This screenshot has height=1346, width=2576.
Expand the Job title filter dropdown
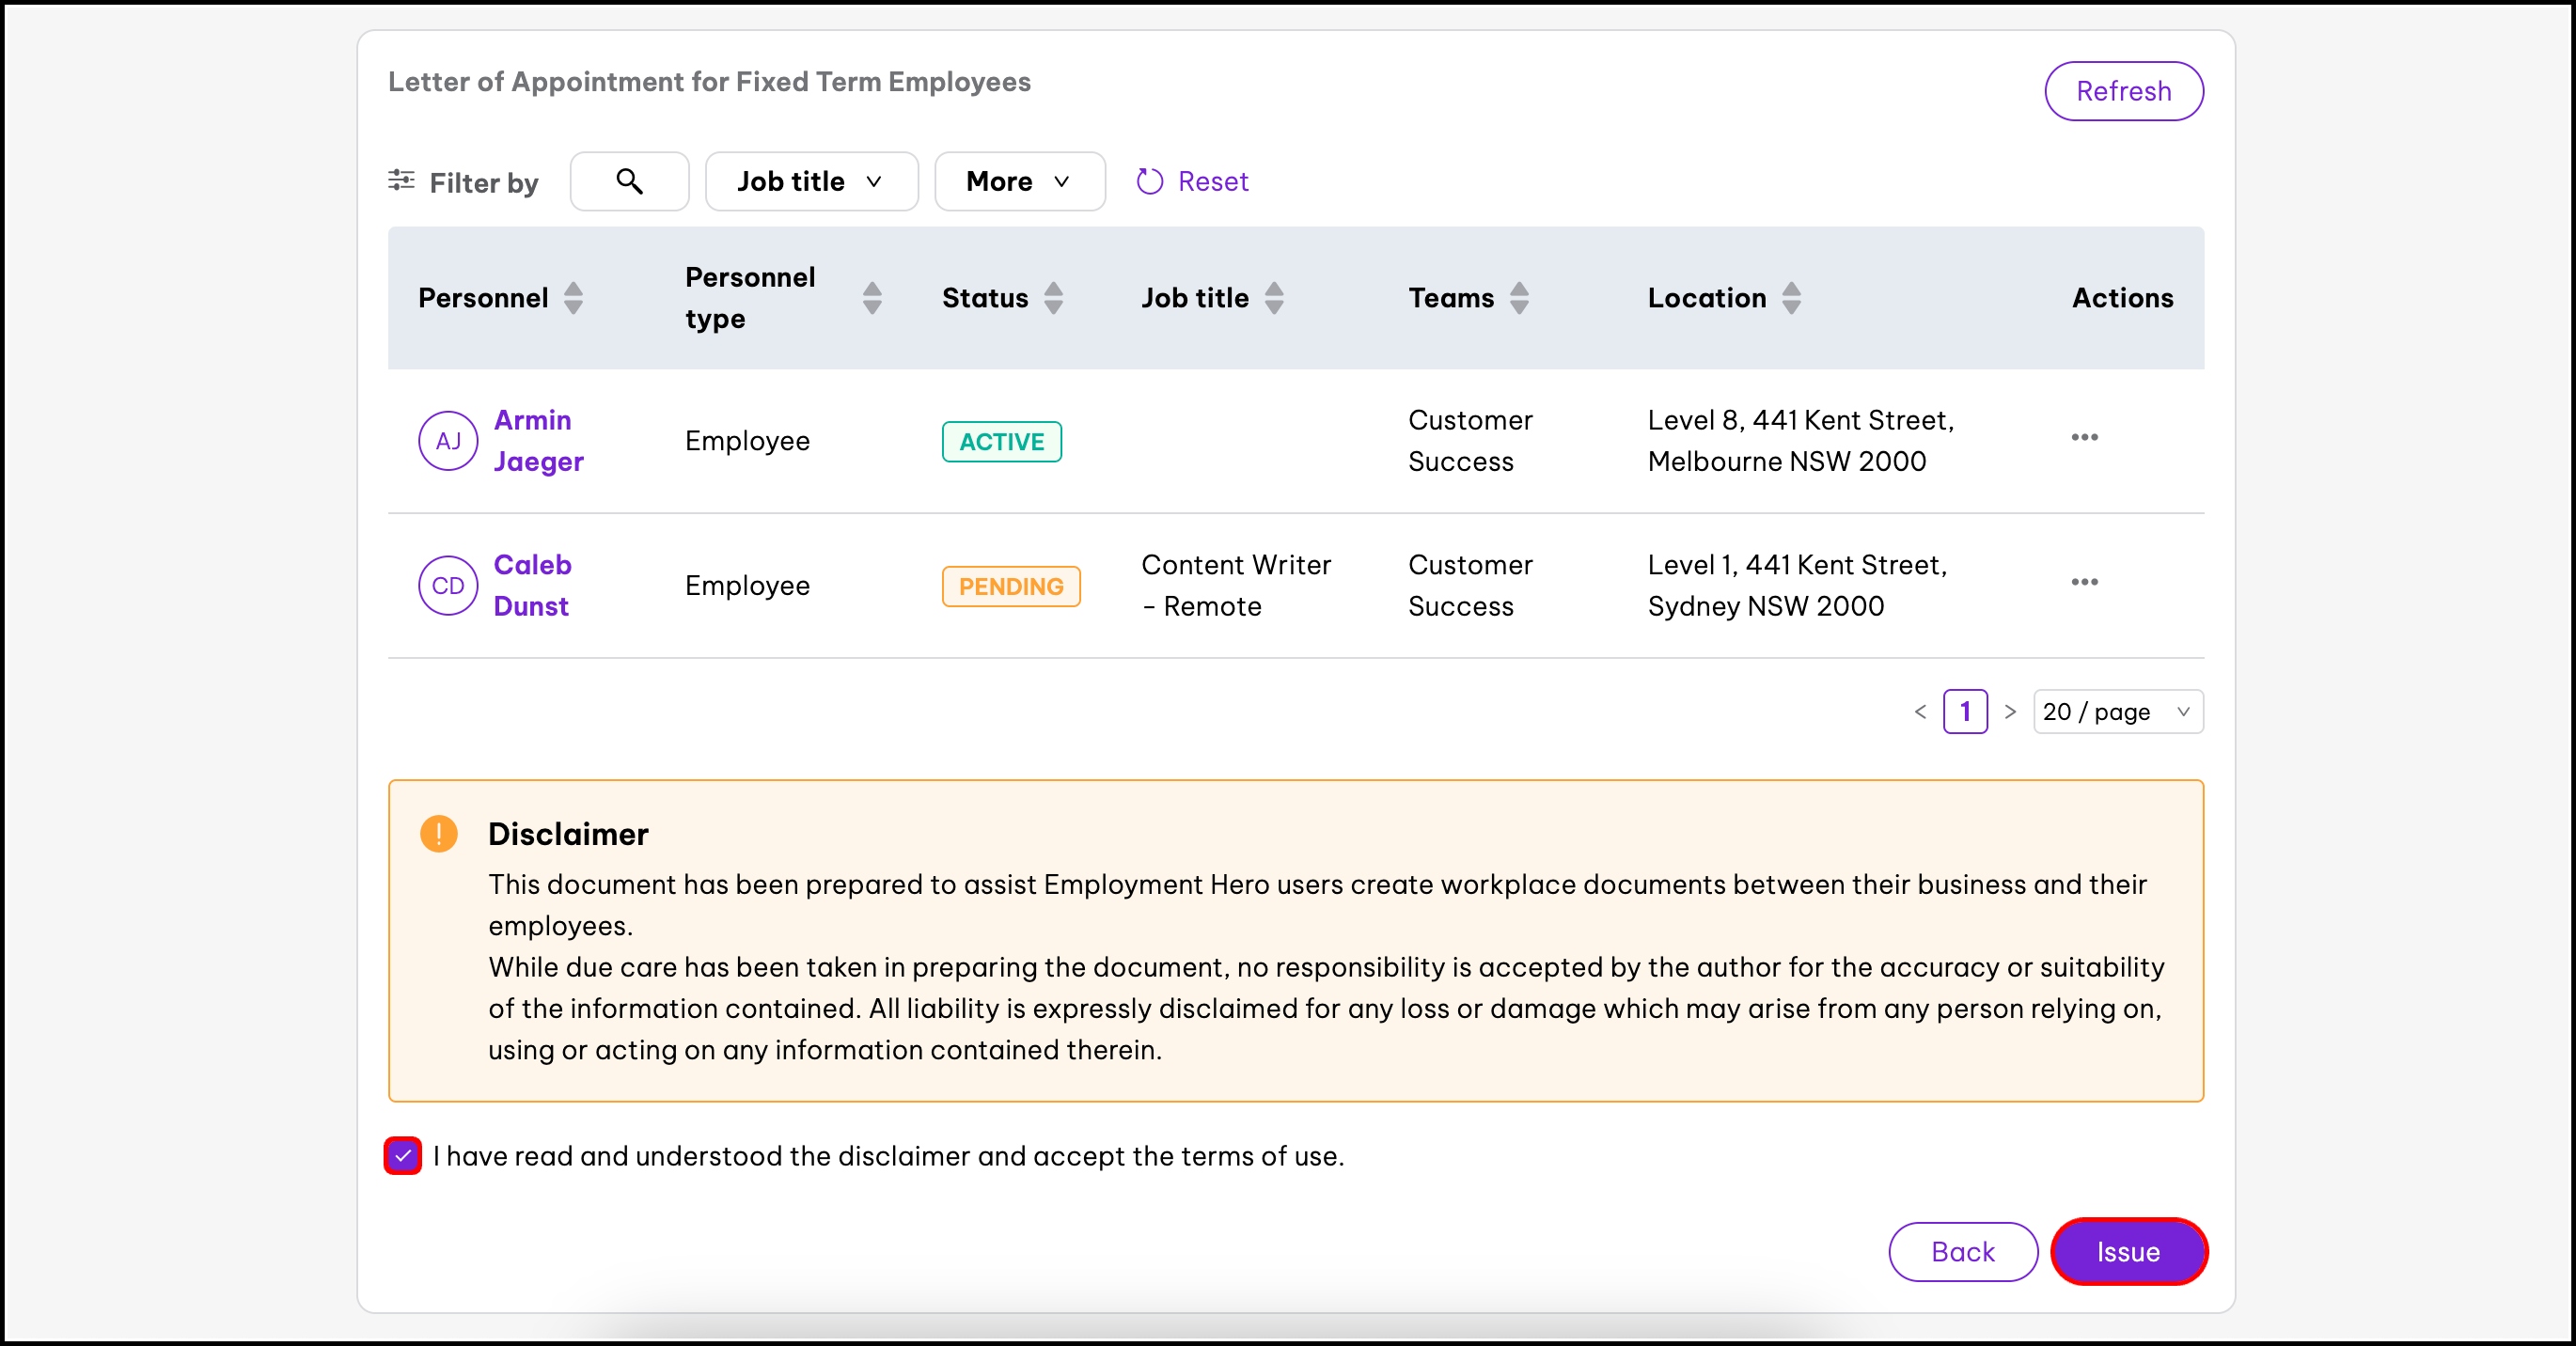click(x=811, y=181)
